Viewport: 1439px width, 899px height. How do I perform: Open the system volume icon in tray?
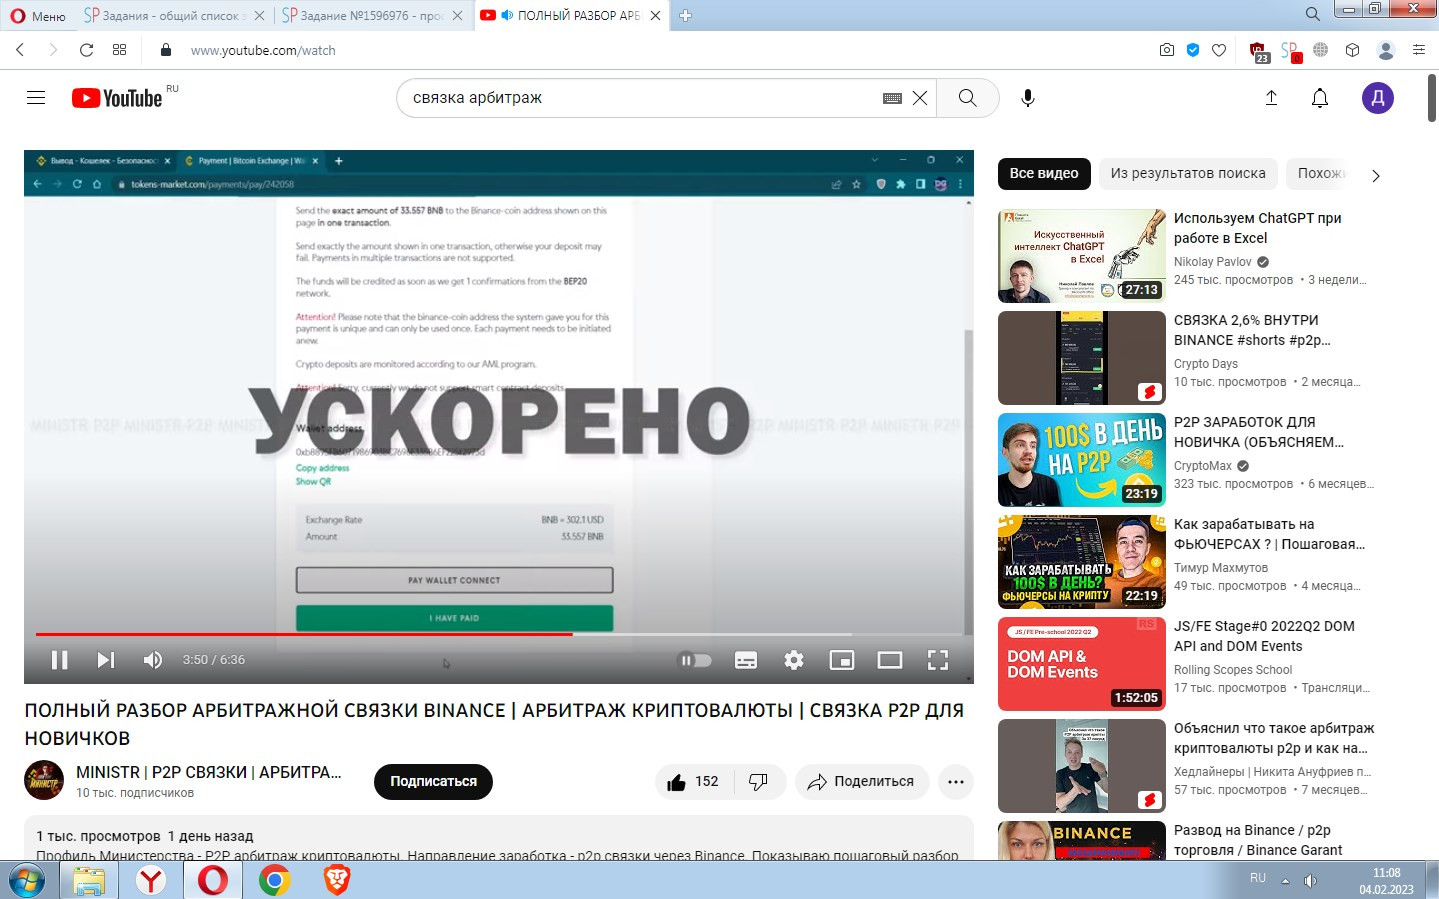tap(1310, 881)
